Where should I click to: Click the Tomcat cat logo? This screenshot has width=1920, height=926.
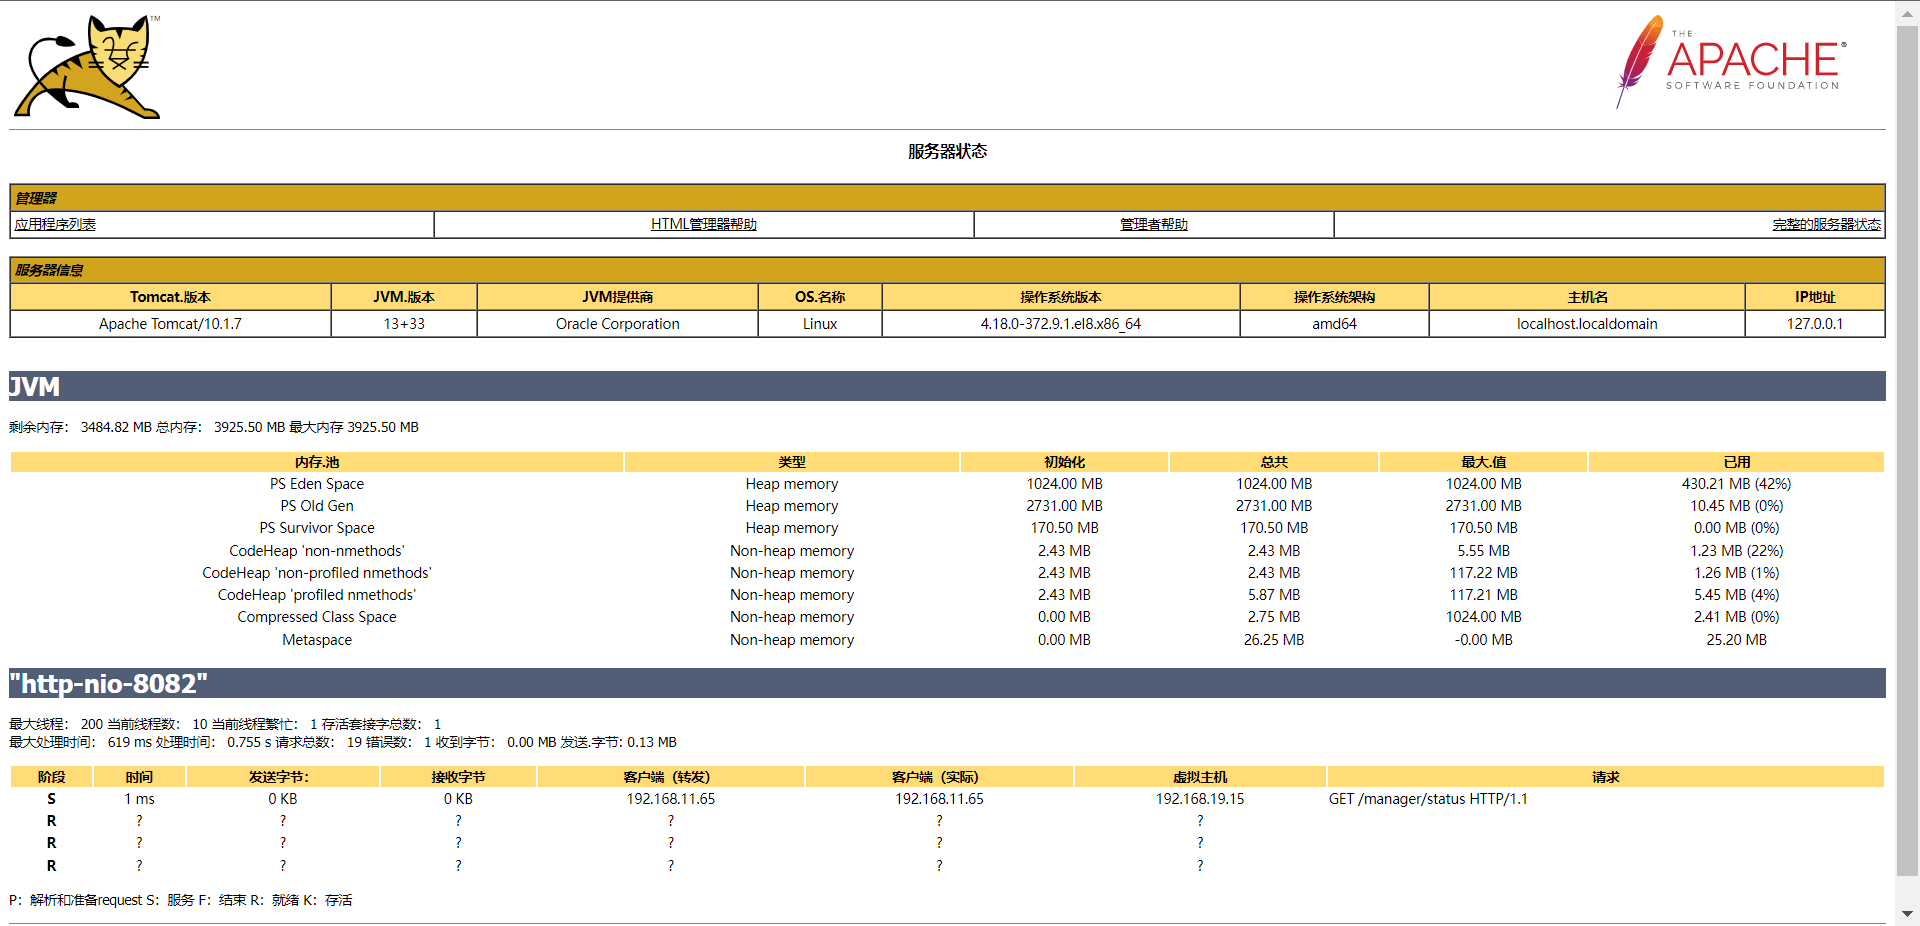pyautogui.click(x=87, y=67)
